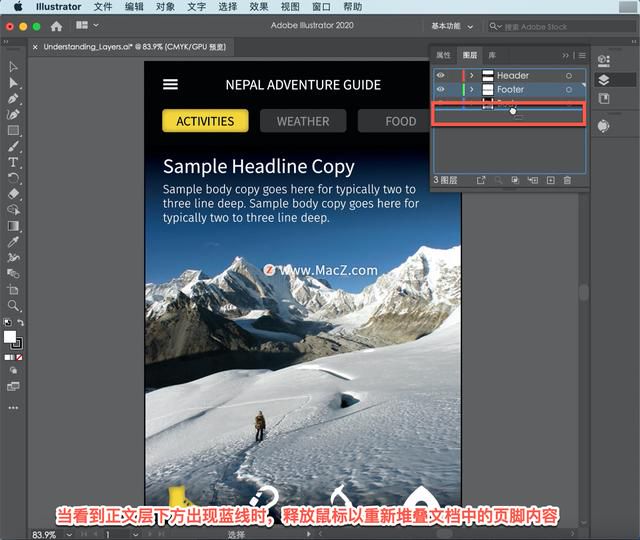Select the Paintbrush tool
This screenshot has height=540, width=640.
point(13,147)
